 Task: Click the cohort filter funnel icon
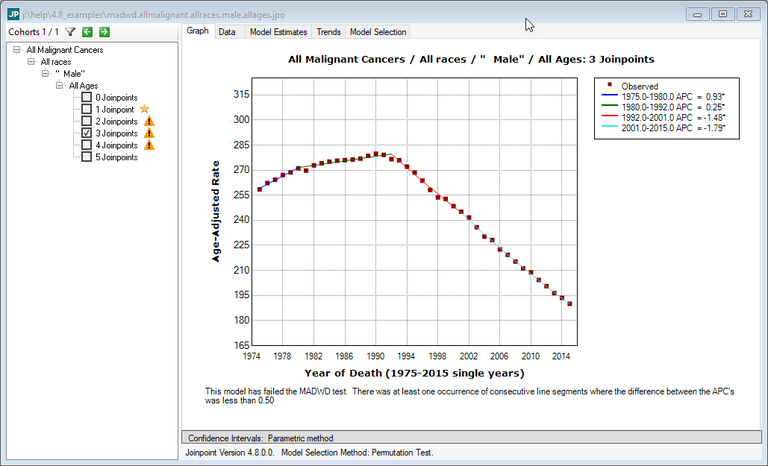click(x=70, y=32)
